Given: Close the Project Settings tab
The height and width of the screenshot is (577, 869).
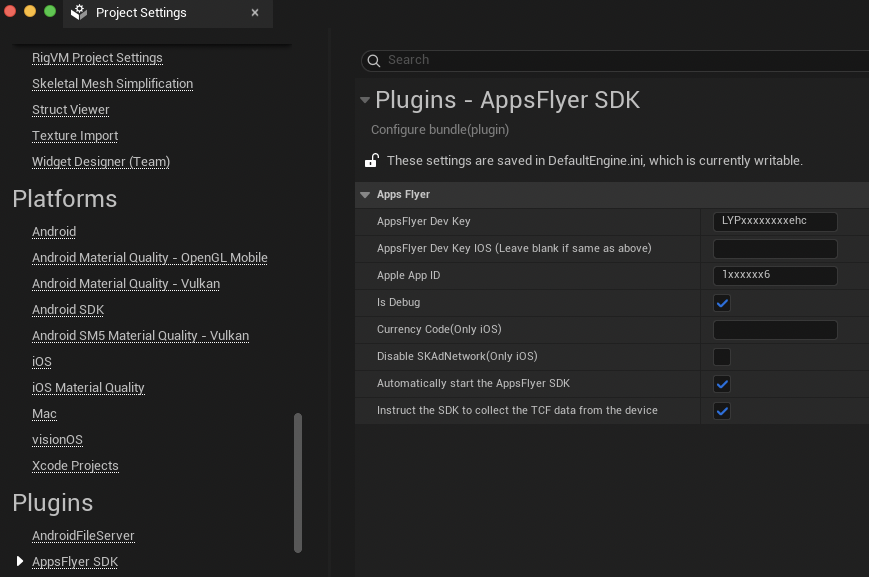Looking at the screenshot, I should coord(254,12).
